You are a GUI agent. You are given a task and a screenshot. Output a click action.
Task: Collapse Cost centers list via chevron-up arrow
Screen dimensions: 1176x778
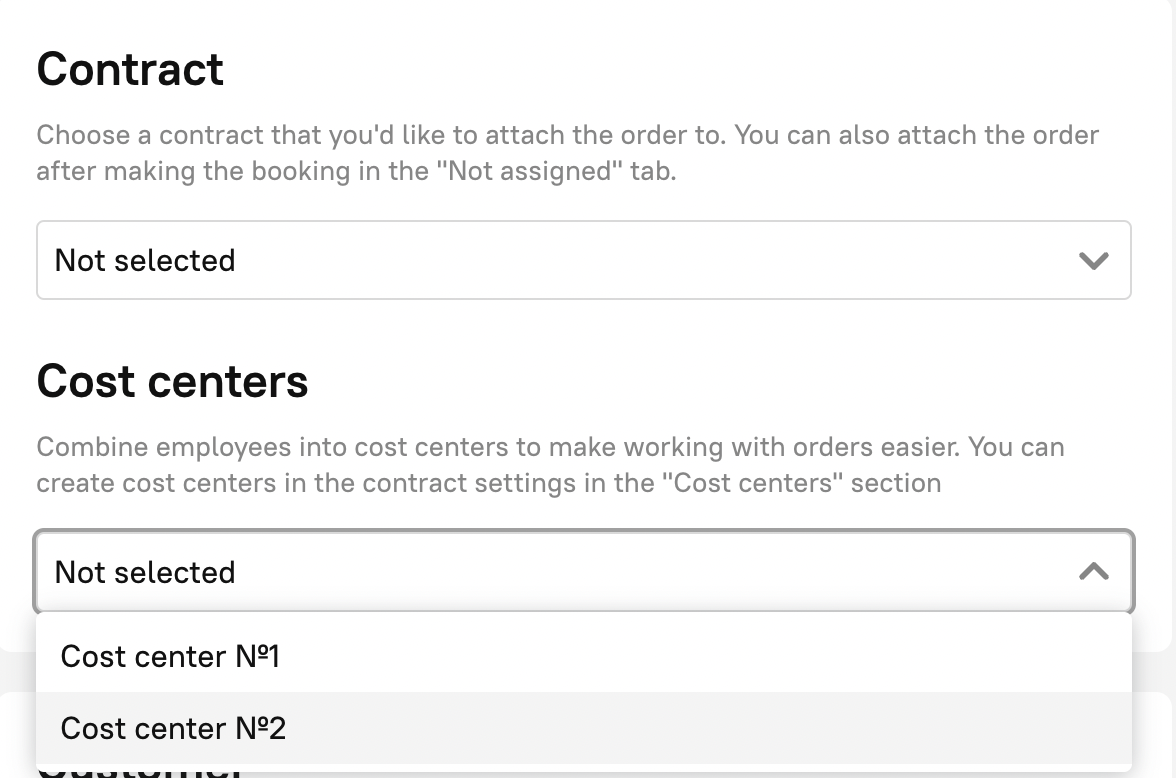pyautogui.click(x=1094, y=572)
